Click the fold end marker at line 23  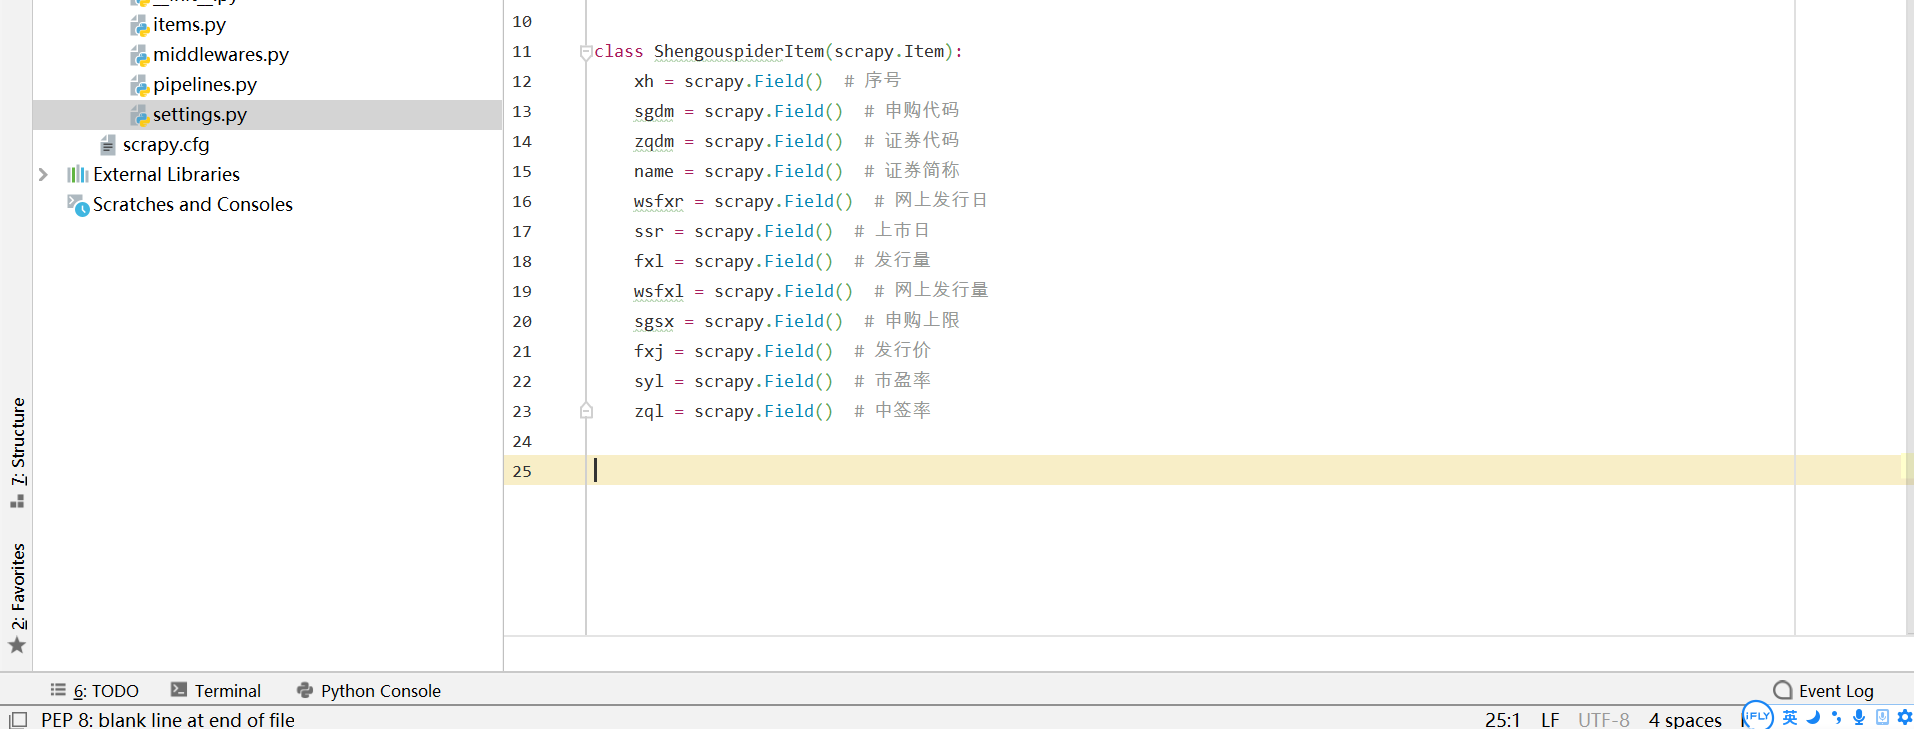coord(586,411)
